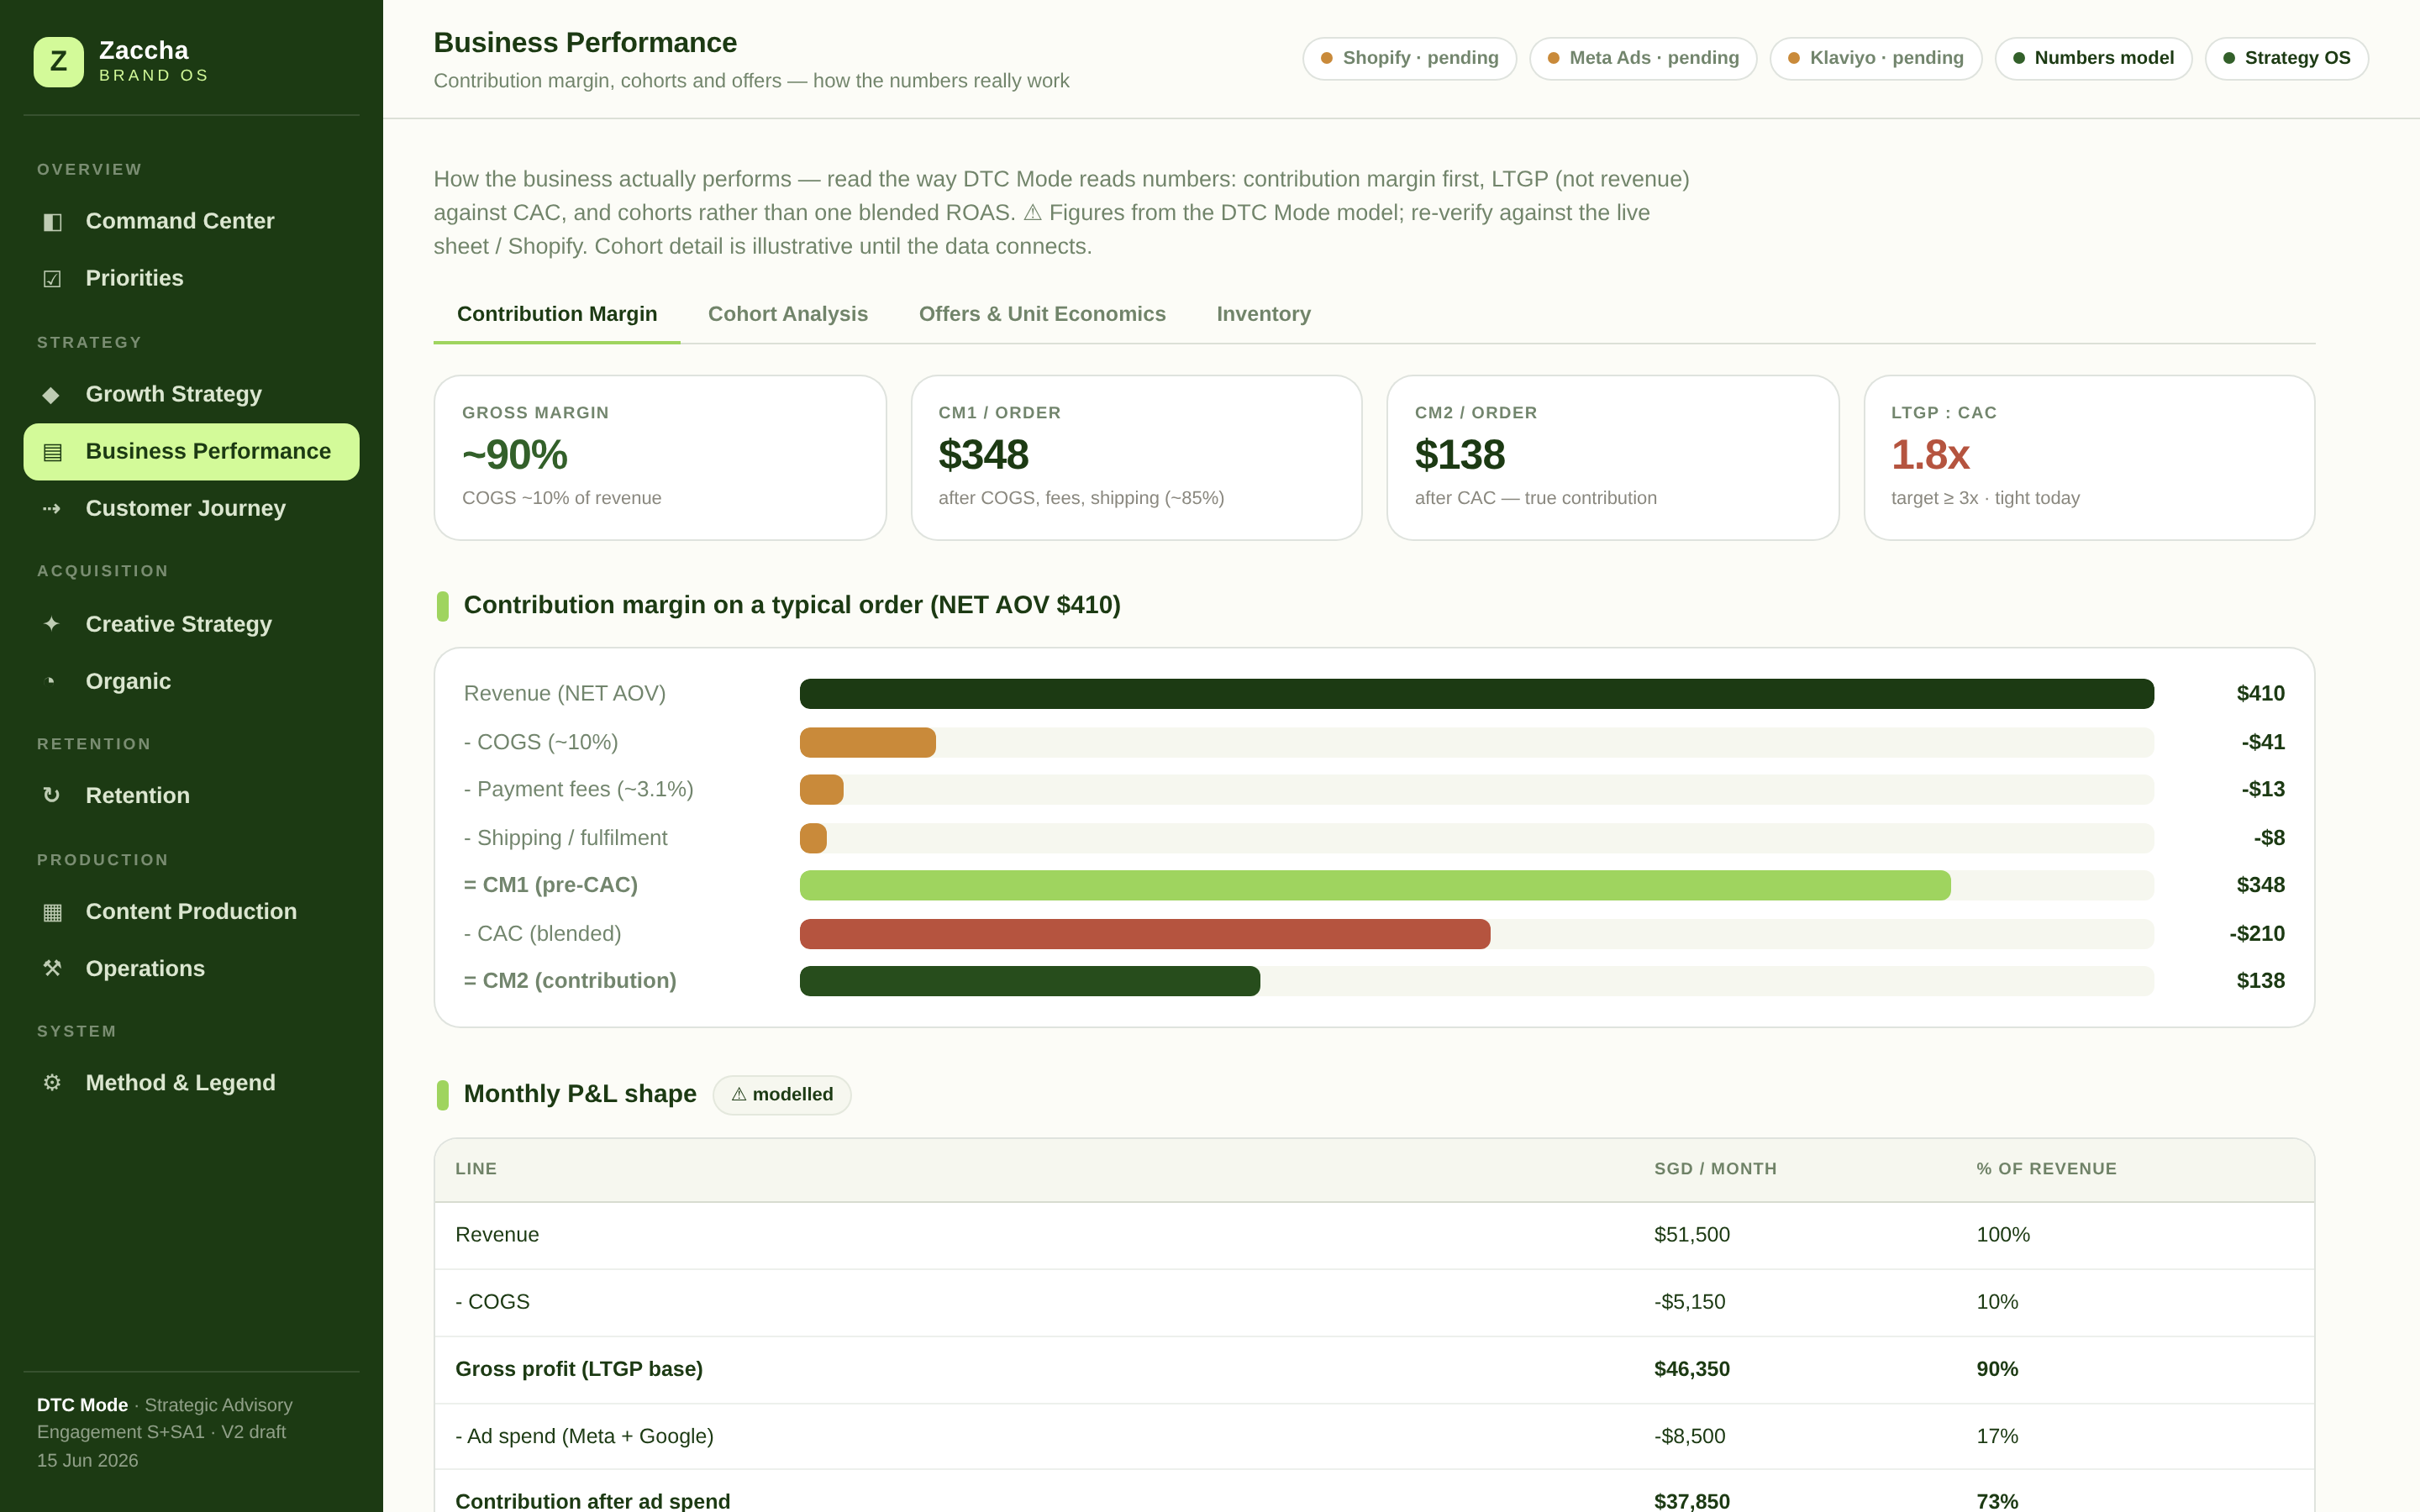Open Creative Strategy sparkle icon
This screenshot has width=2420, height=1512.
pyautogui.click(x=52, y=624)
